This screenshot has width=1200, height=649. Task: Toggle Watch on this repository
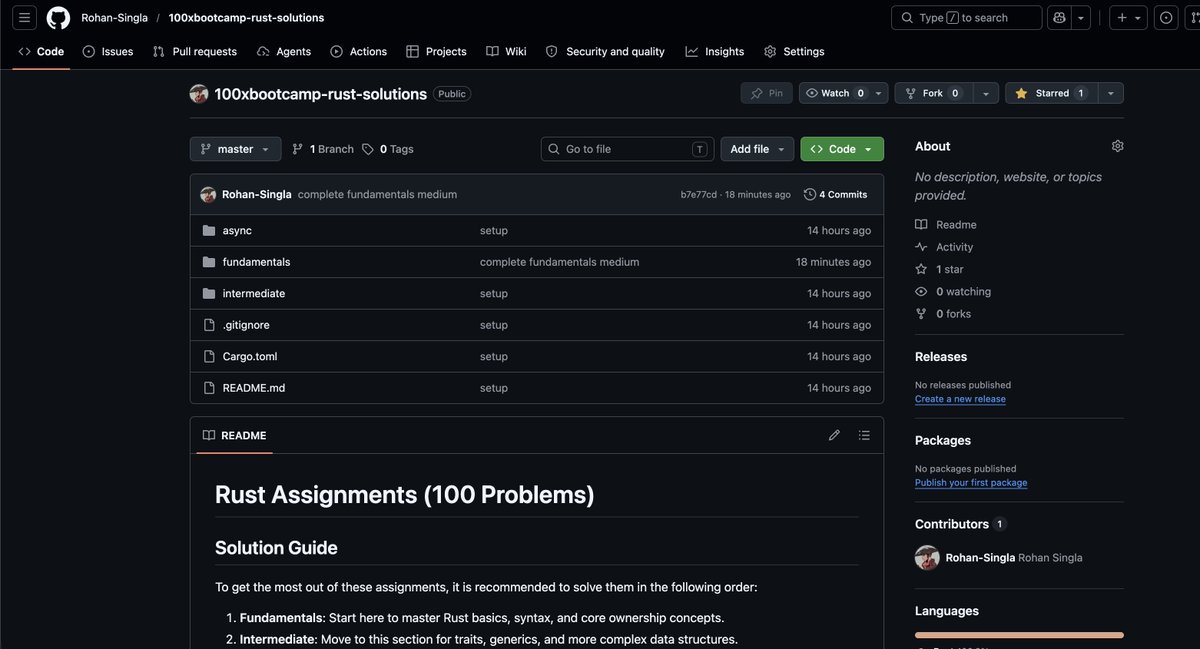click(x=834, y=93)
